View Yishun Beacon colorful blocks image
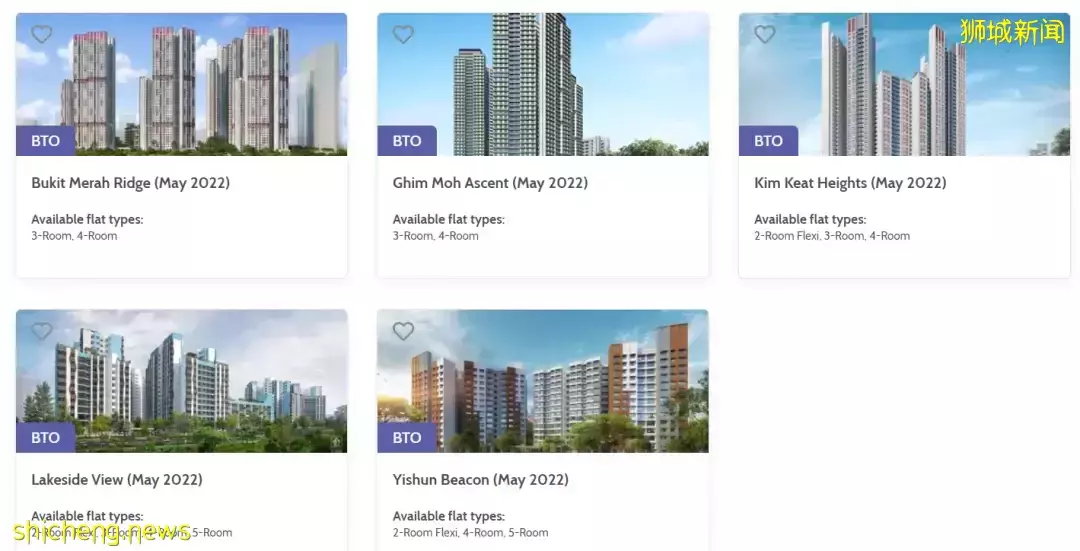Image resolution: width=1080 pixels, height=551 pixels. pos(543,381)
